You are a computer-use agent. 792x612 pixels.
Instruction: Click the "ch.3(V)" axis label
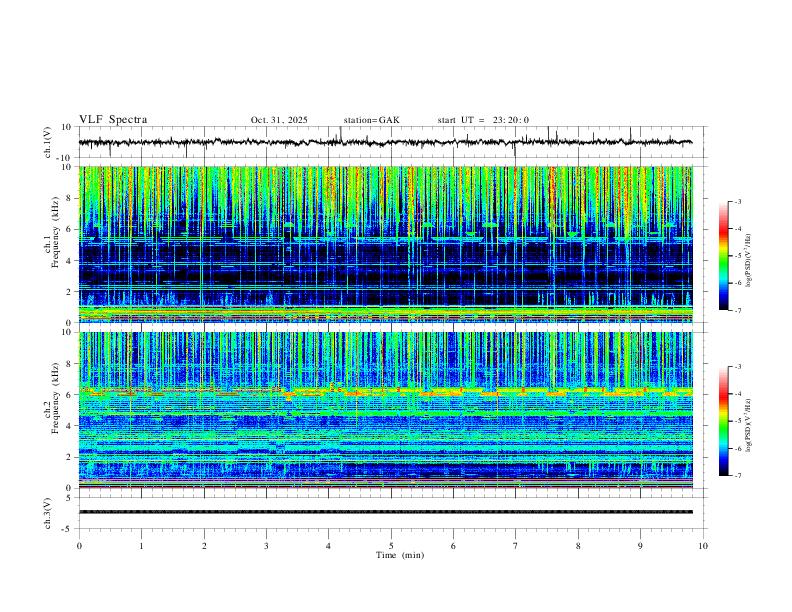click(48, 513)
